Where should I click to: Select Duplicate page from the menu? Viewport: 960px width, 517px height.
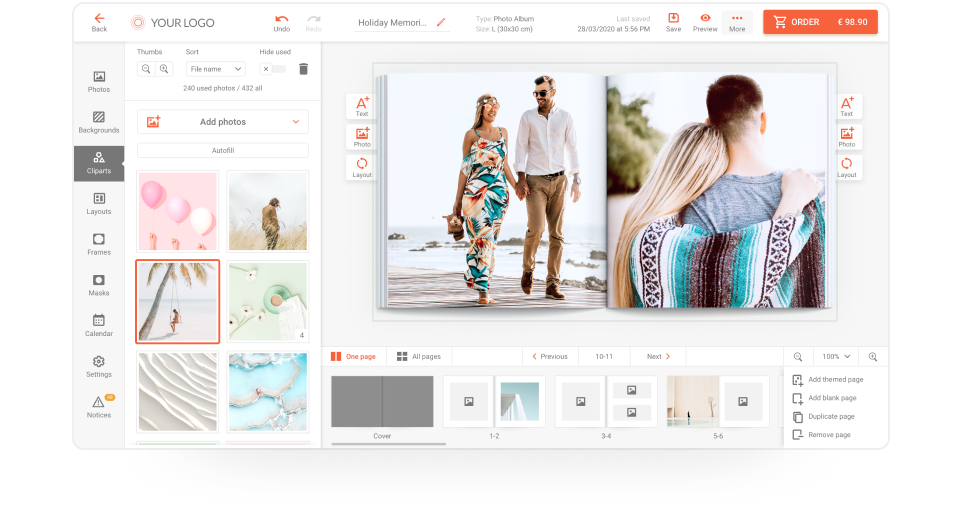(830, 416)
